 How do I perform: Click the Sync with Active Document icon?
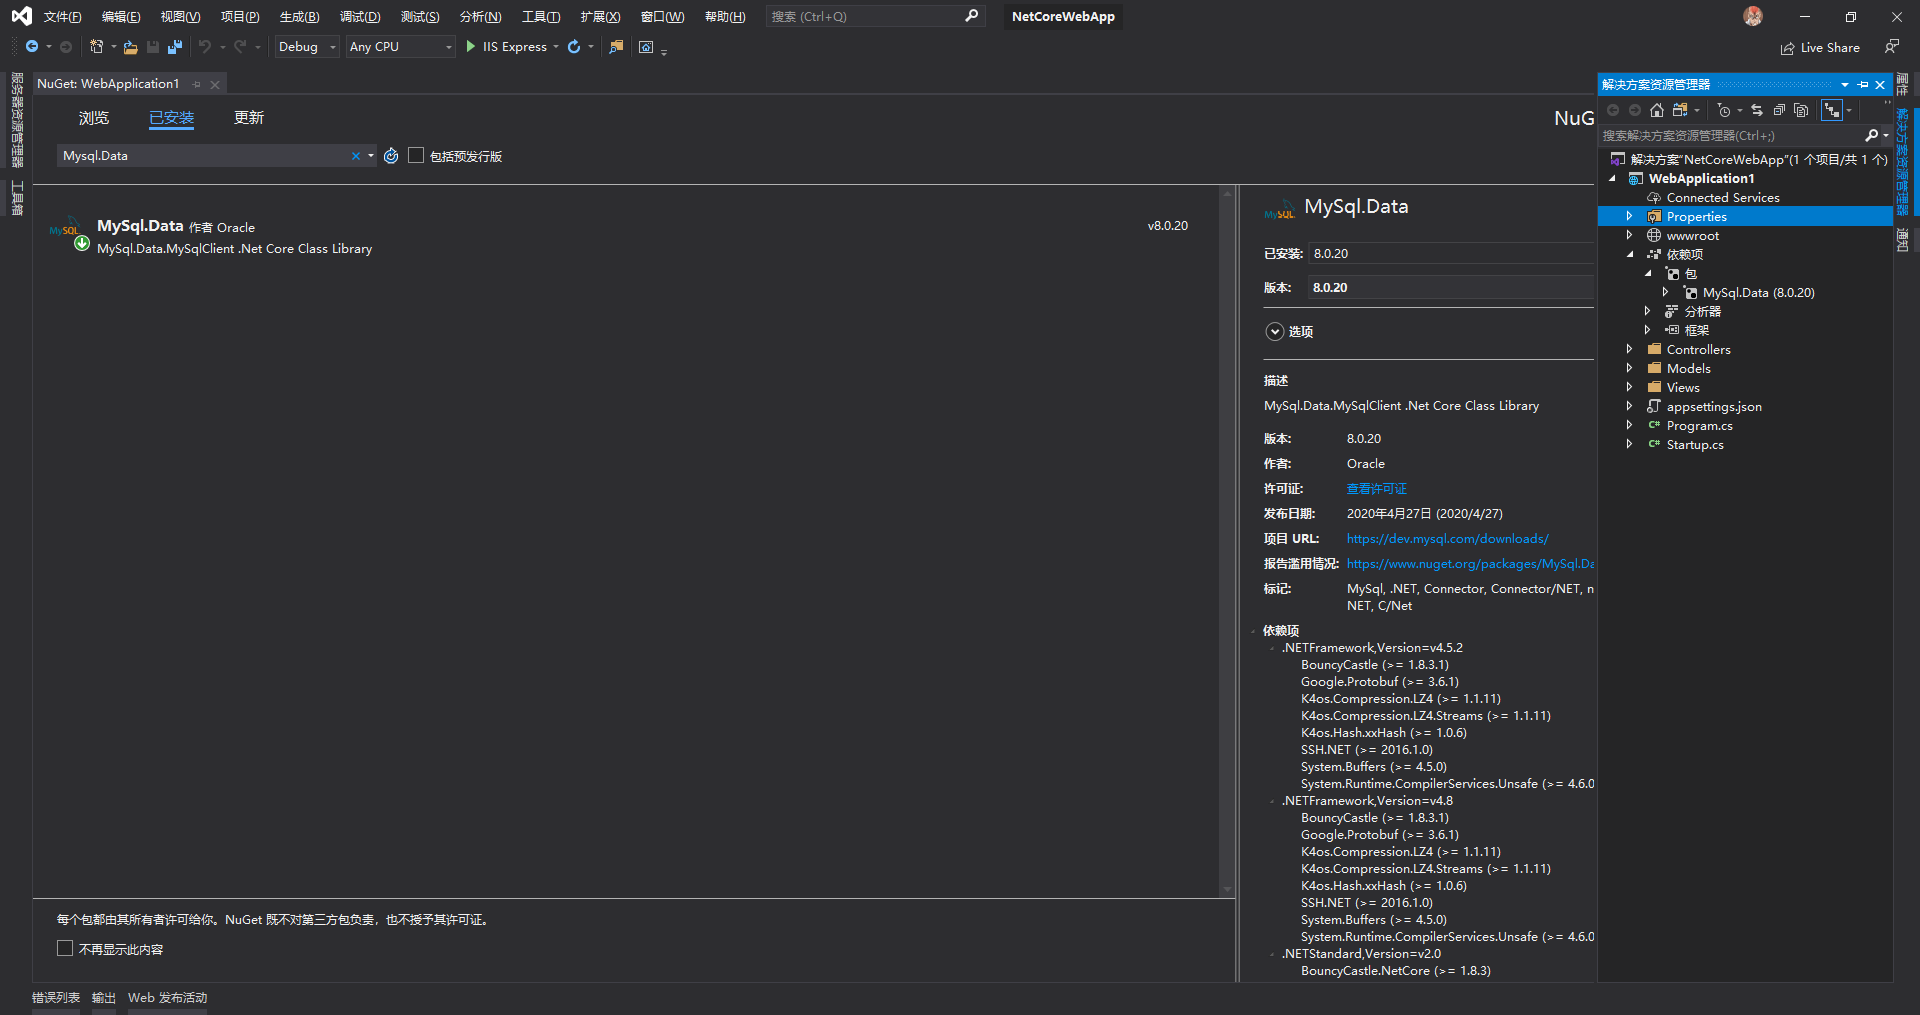1757,110
